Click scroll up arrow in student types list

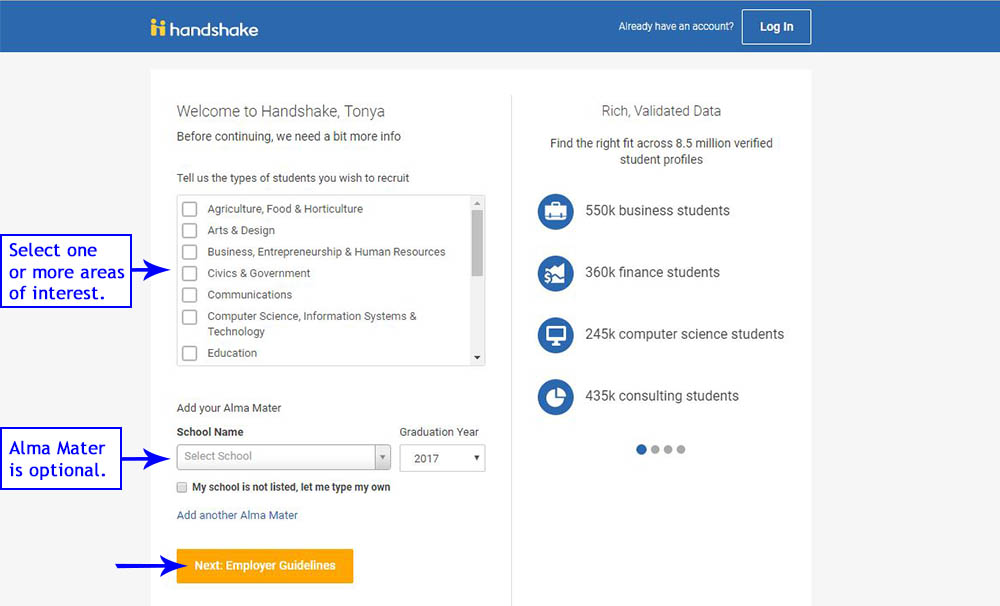[477, 203]
